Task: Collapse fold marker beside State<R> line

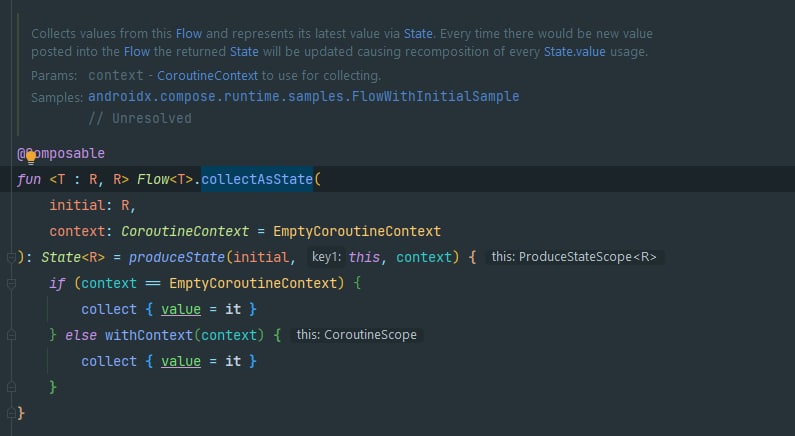Action: point(9,258)
